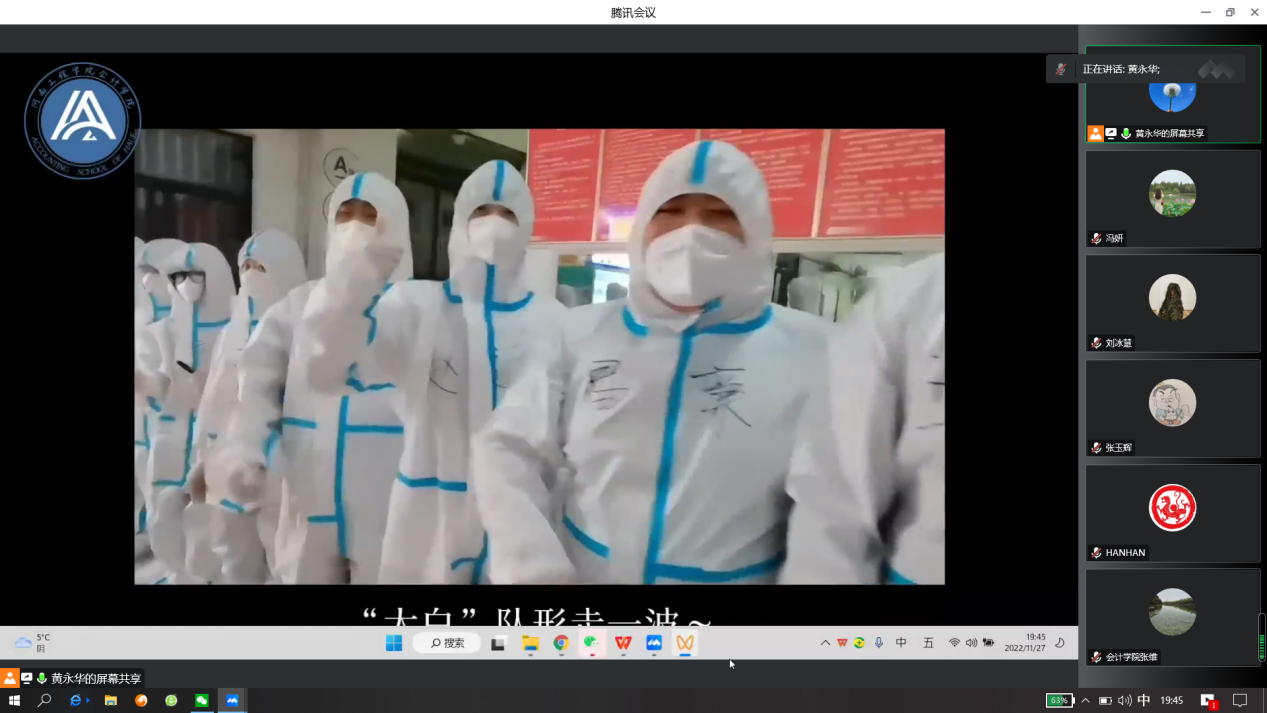The height and width of the screenshot is (713, 1267).
Task: Select HANHAN's participant video tile
Action: click(x=1173, y=513)
